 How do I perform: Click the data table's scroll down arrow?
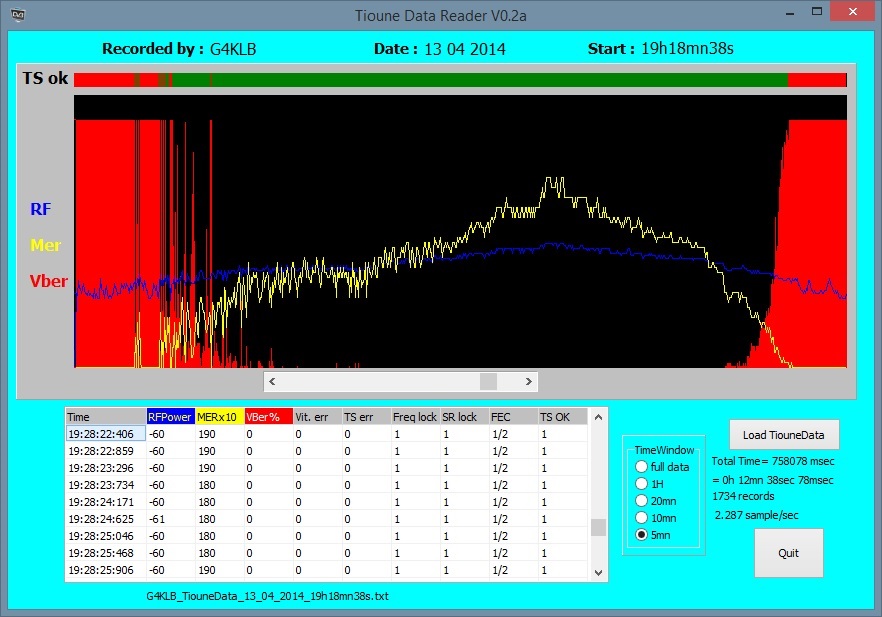598,572
